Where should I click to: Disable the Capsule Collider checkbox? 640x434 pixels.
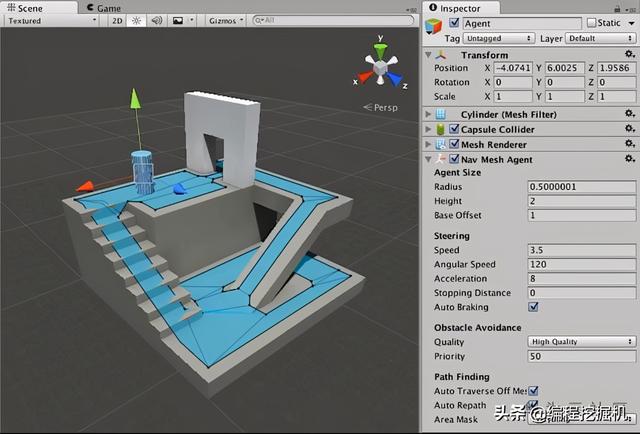point(454,129)
